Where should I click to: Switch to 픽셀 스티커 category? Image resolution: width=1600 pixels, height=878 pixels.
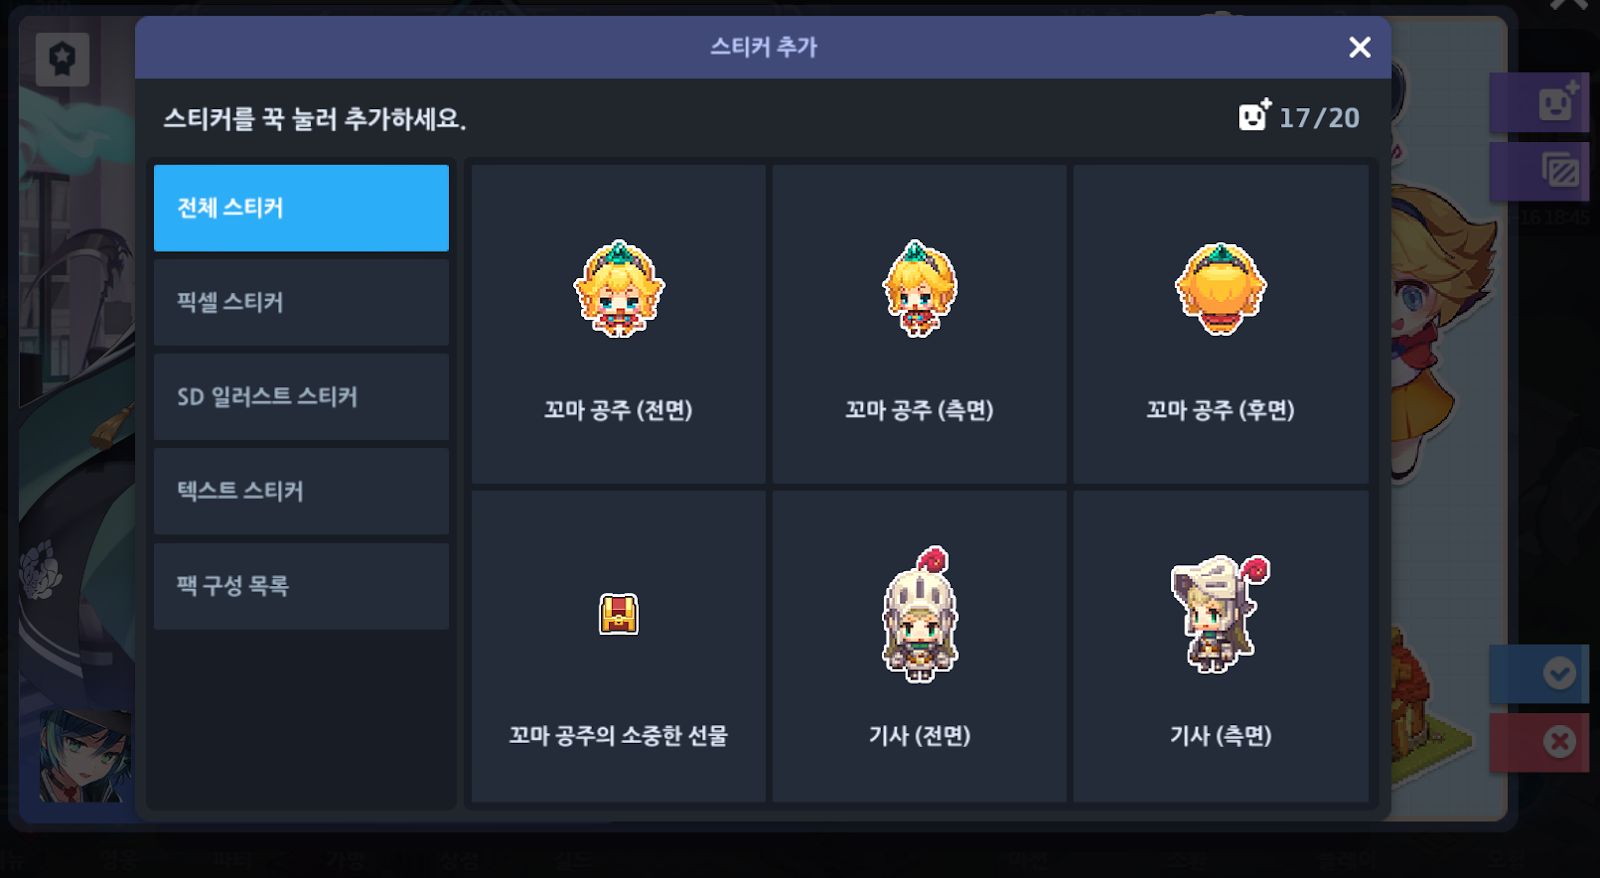coord(301,302)
